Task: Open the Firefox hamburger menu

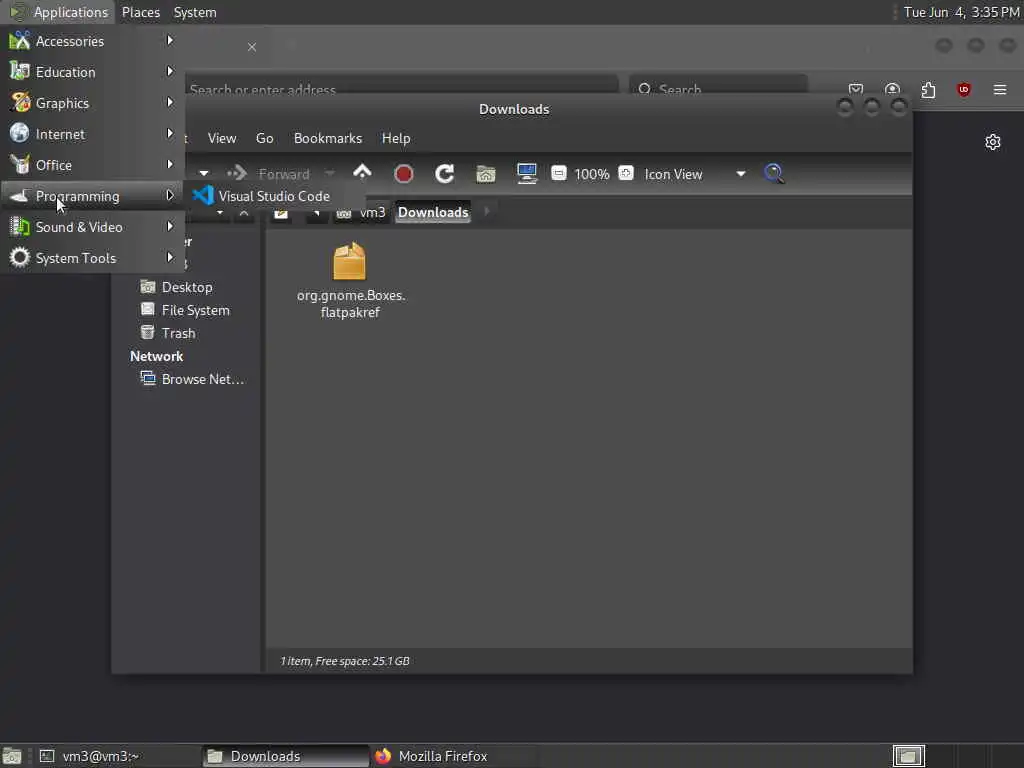Action: coord(1000,89)
